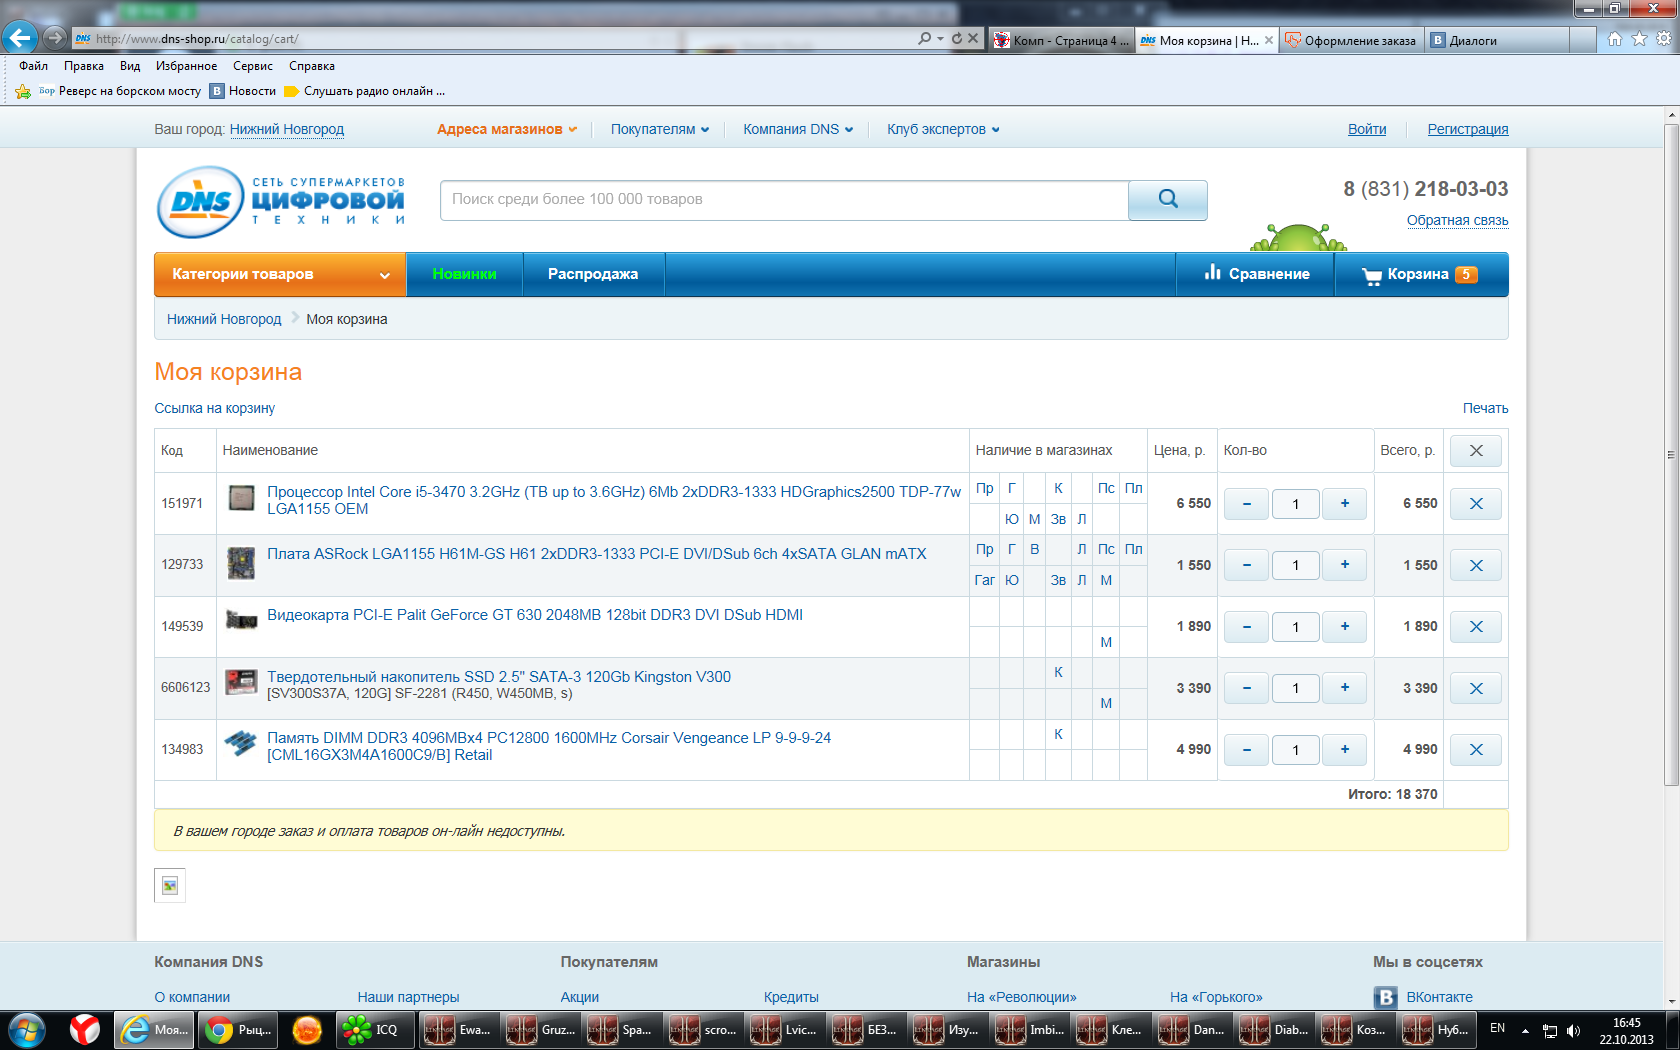The image size is (1680, 1050).
Task: Open Corsair memory product thumbnail
Action: (x=241, y=743)
